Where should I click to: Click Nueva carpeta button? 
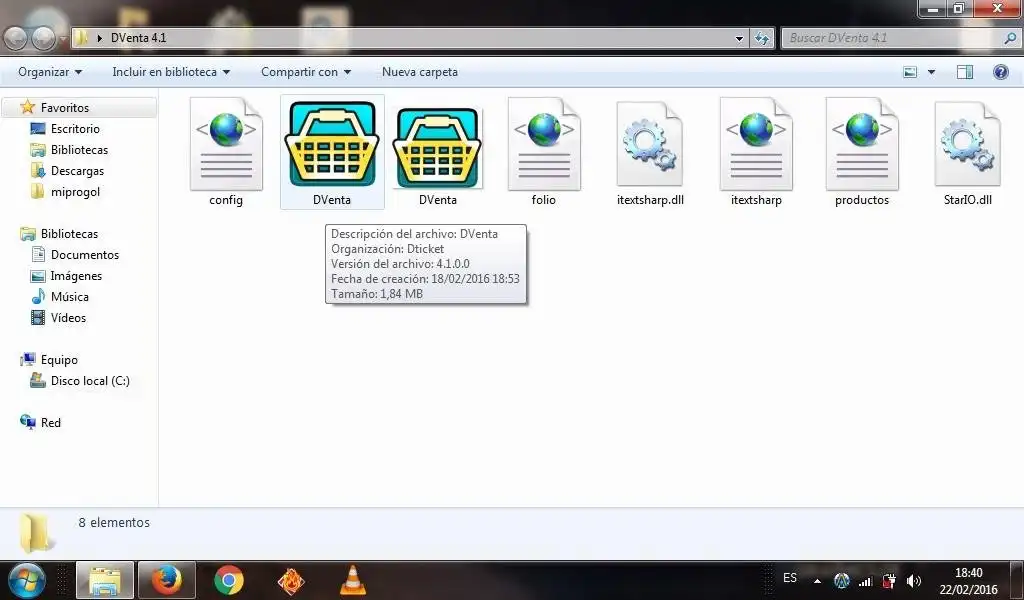[x=419, y=72]
